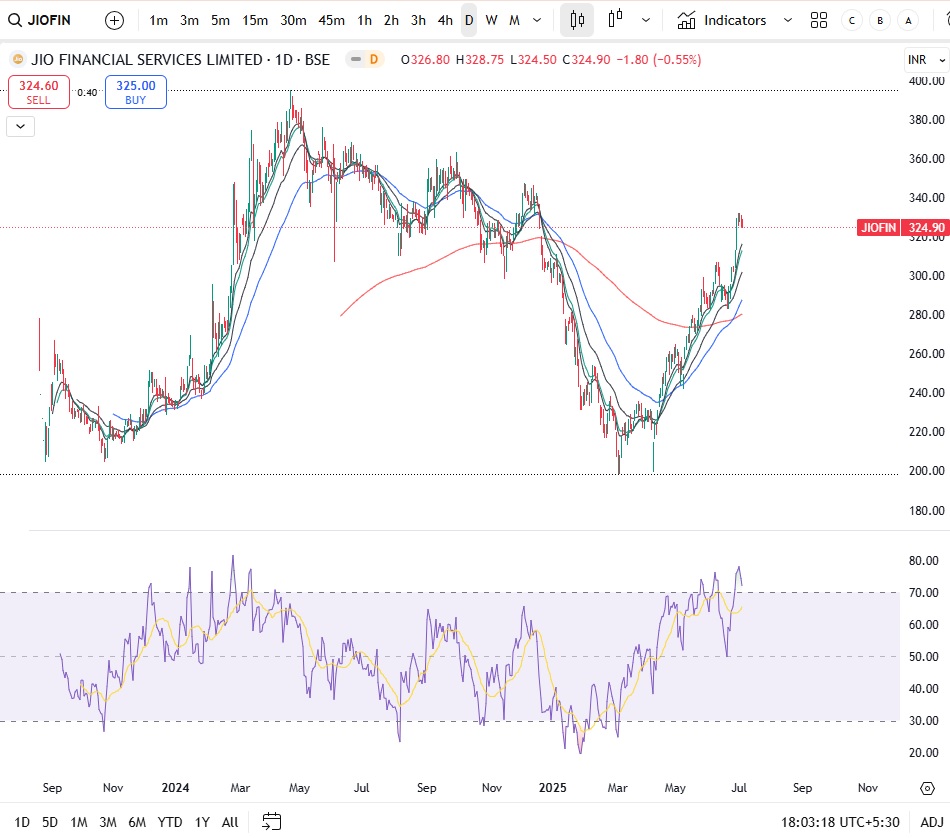Click the plus icon to add a symbol
Viewport: 950px width, 838px height.
pyautogui.click(x=113, y=20)
